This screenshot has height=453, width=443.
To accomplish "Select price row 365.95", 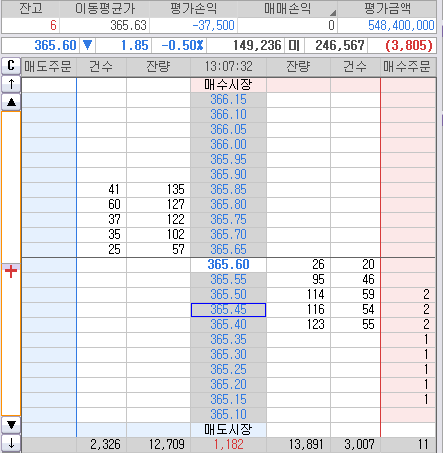I will pyautogui.click(x=228, y=160).
